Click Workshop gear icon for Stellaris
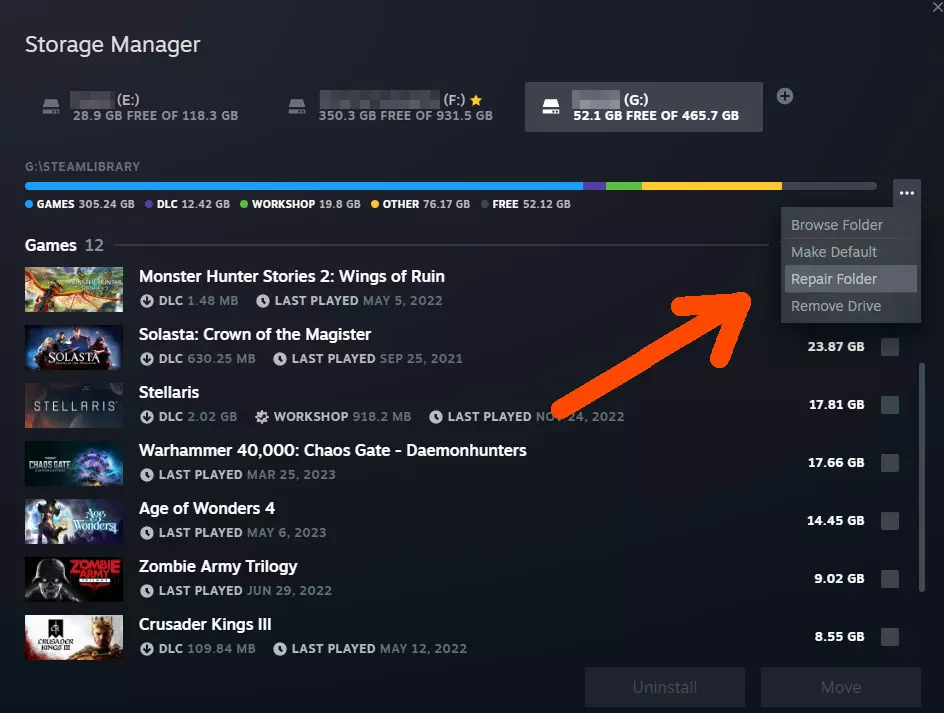The width and height of the screenshot is (944, 713). coord(262,417)
